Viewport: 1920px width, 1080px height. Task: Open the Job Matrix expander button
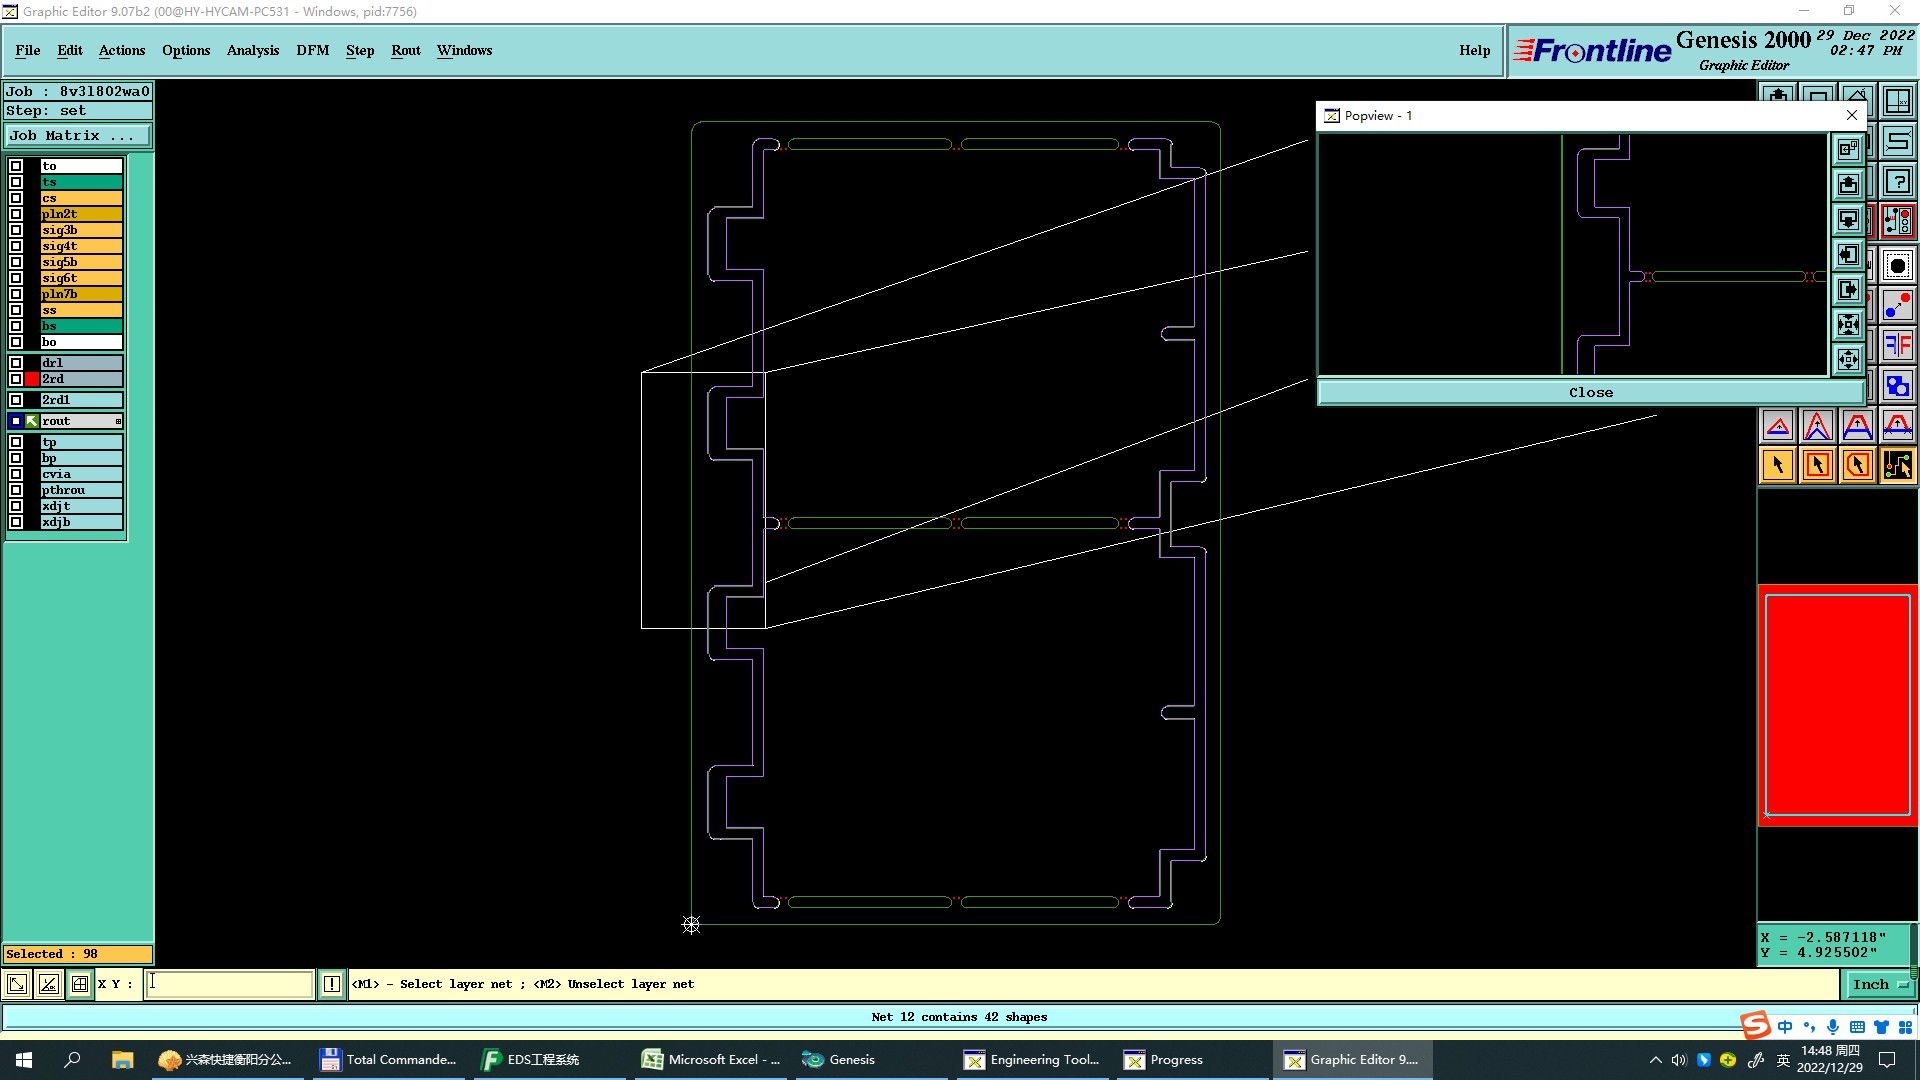[x=78, y=136]
